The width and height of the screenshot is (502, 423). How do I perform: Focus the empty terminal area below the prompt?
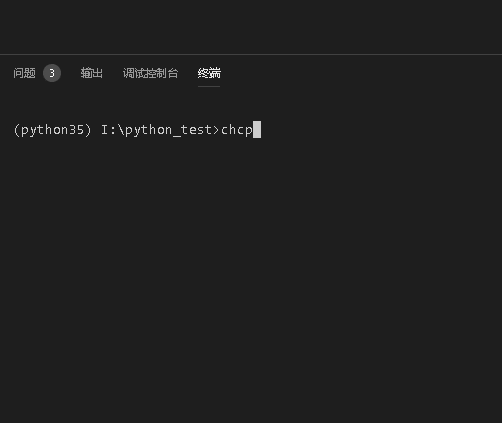pyautogui.click(x=251, y=280)
